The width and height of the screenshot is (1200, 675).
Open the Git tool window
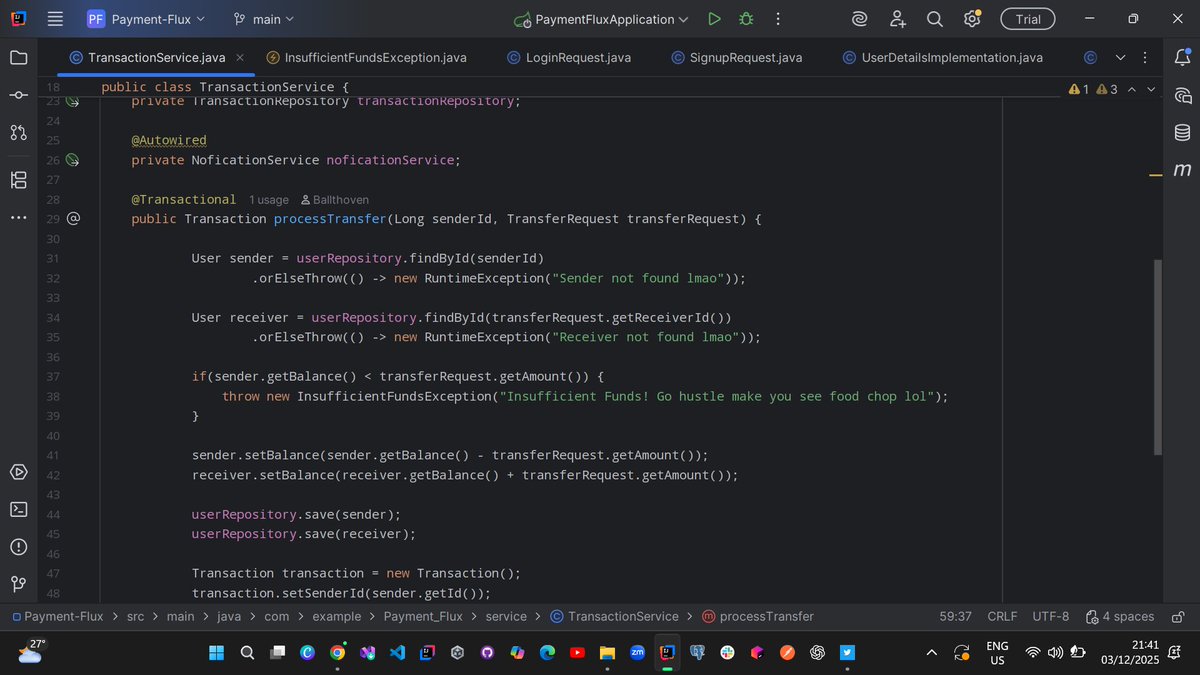[x=18, y=584]
